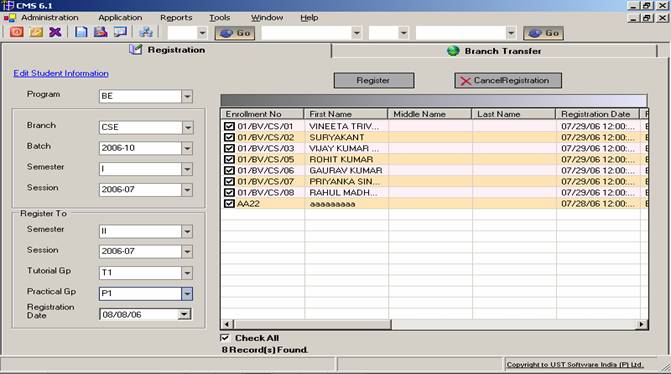The image size is (671, 374).
Task: Uncheck the row 01/BV/CS/03 checkbox
Action: (x=229, y=148)
